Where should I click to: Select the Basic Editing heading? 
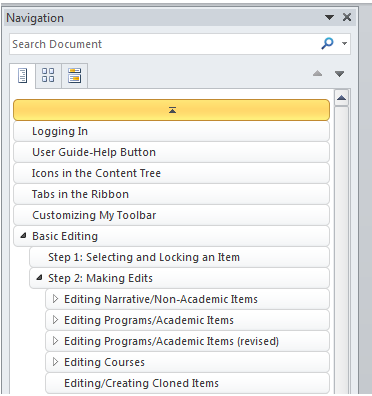point(171,236)
